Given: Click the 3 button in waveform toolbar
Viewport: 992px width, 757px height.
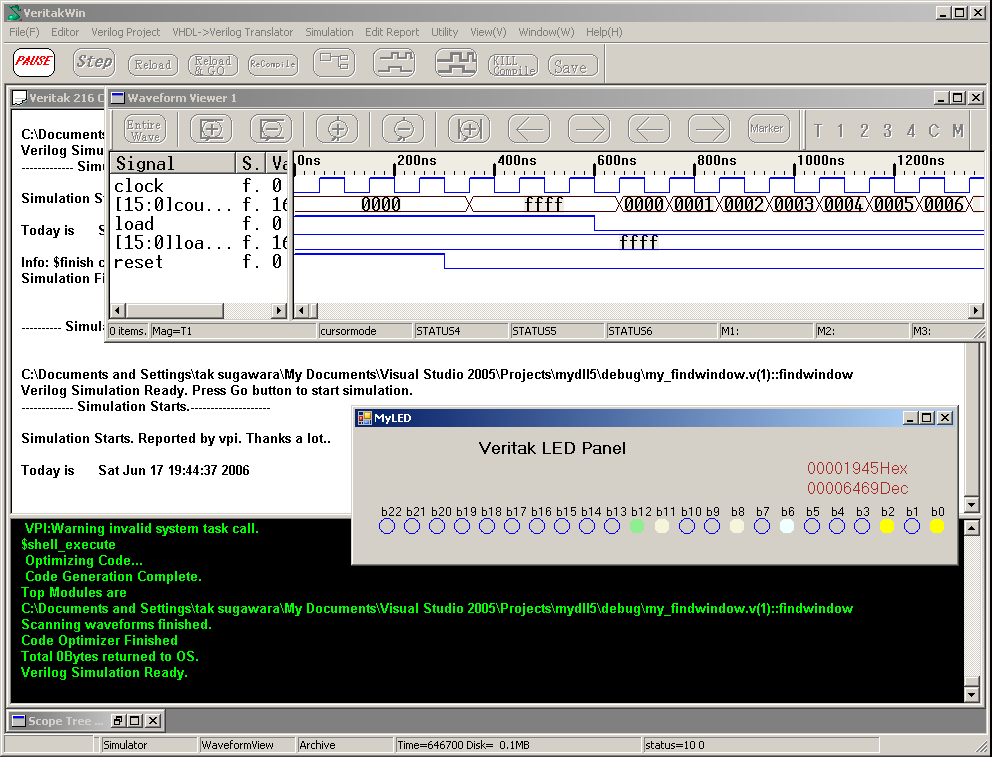Looking at the screenshot, I should click(888, 131).
